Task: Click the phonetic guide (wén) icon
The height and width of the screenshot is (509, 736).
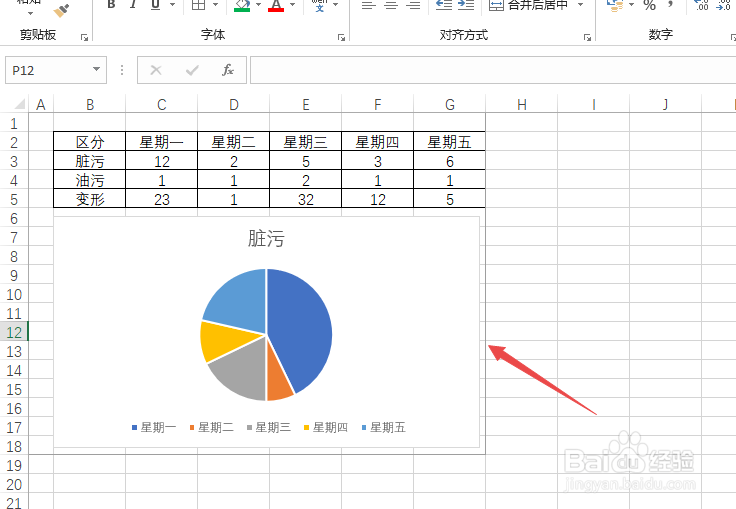Action: (319, 5)
